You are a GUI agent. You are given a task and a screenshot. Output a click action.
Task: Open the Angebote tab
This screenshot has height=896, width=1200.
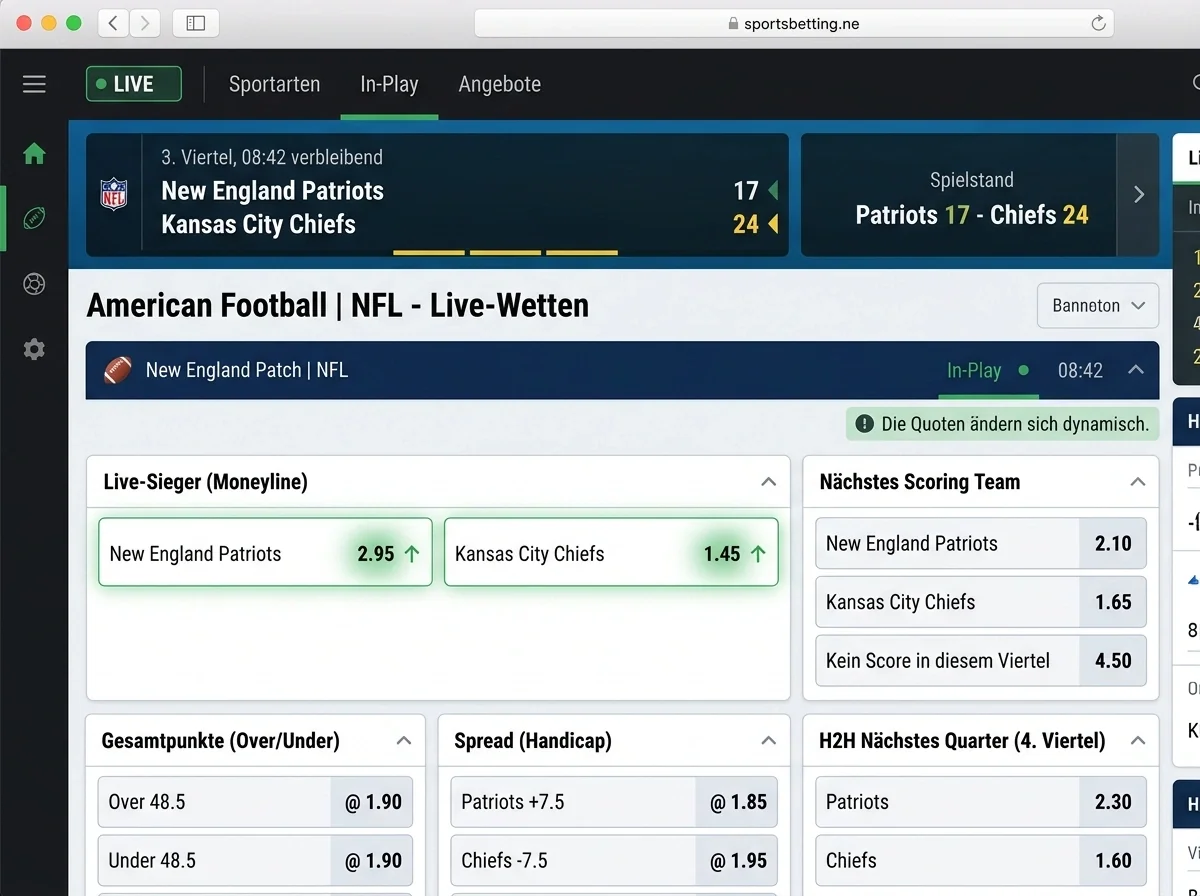[500, 84]
